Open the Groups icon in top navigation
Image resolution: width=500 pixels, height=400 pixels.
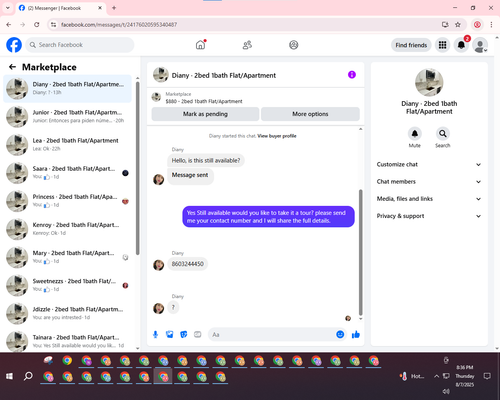click(x=293, y=45)
